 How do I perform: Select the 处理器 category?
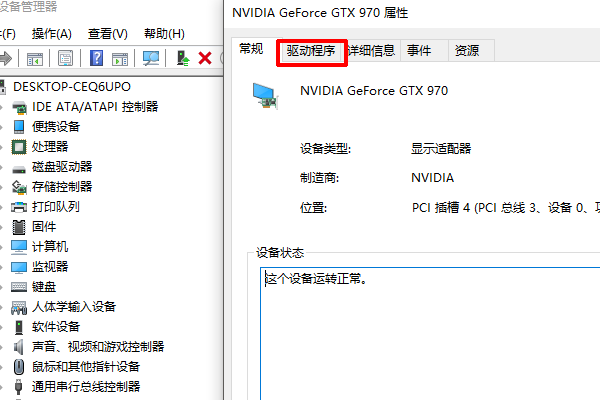50,147
